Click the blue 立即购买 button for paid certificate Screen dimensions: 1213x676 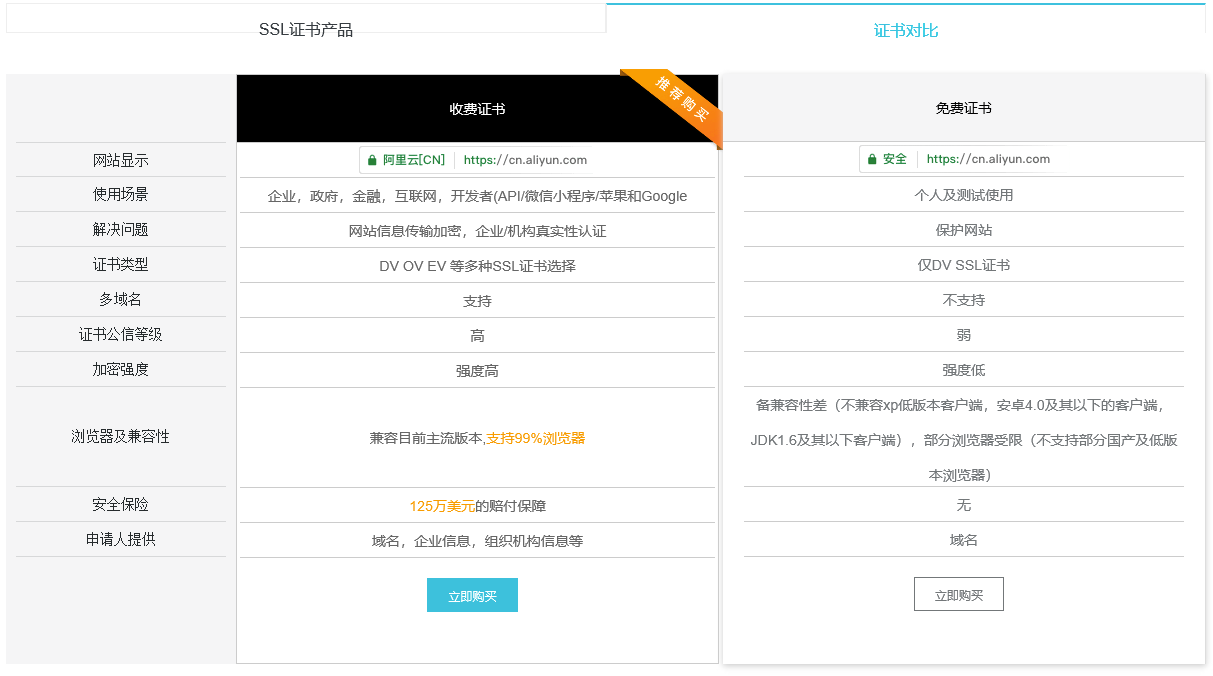point(472,595)
